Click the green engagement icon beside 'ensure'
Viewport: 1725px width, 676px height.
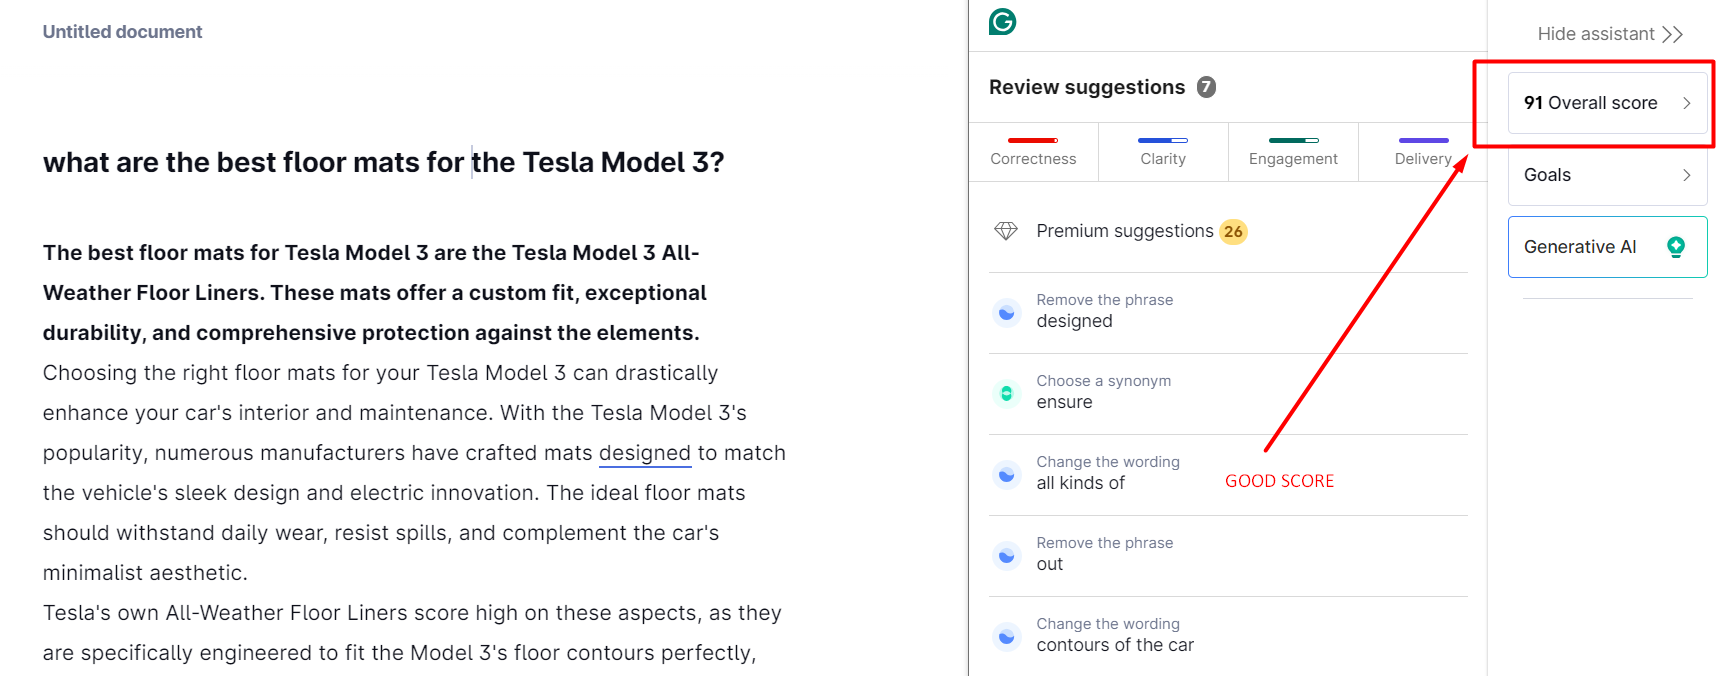click(1007, 393)
